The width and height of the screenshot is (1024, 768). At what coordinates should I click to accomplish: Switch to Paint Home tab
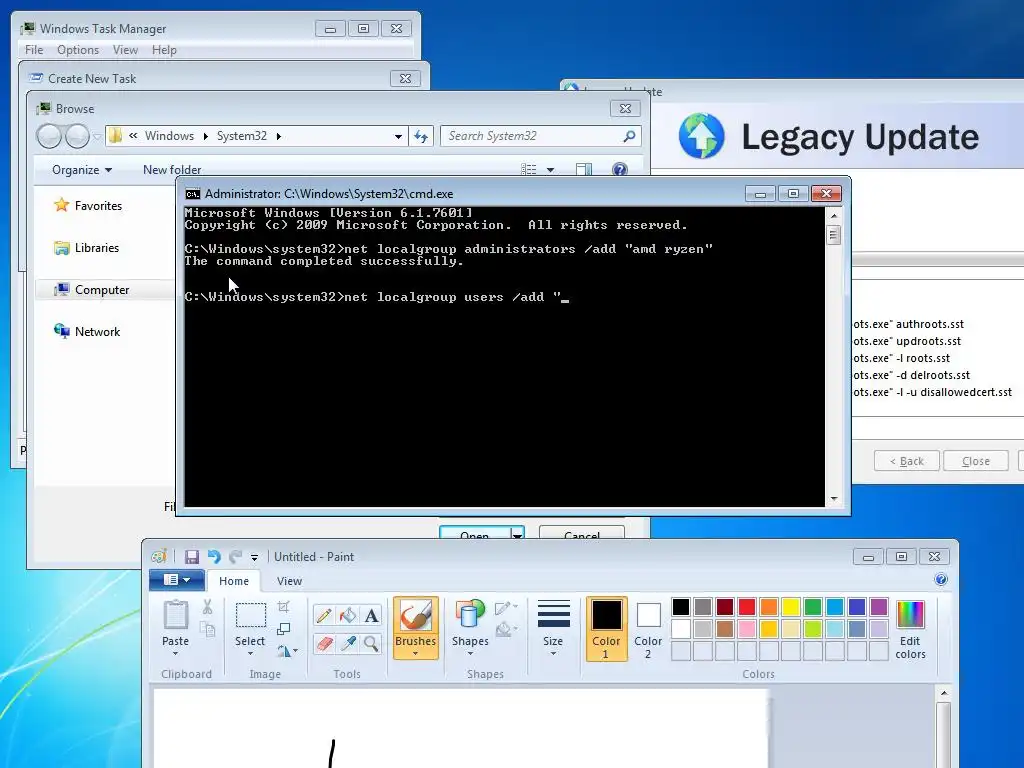coord(234,581)
